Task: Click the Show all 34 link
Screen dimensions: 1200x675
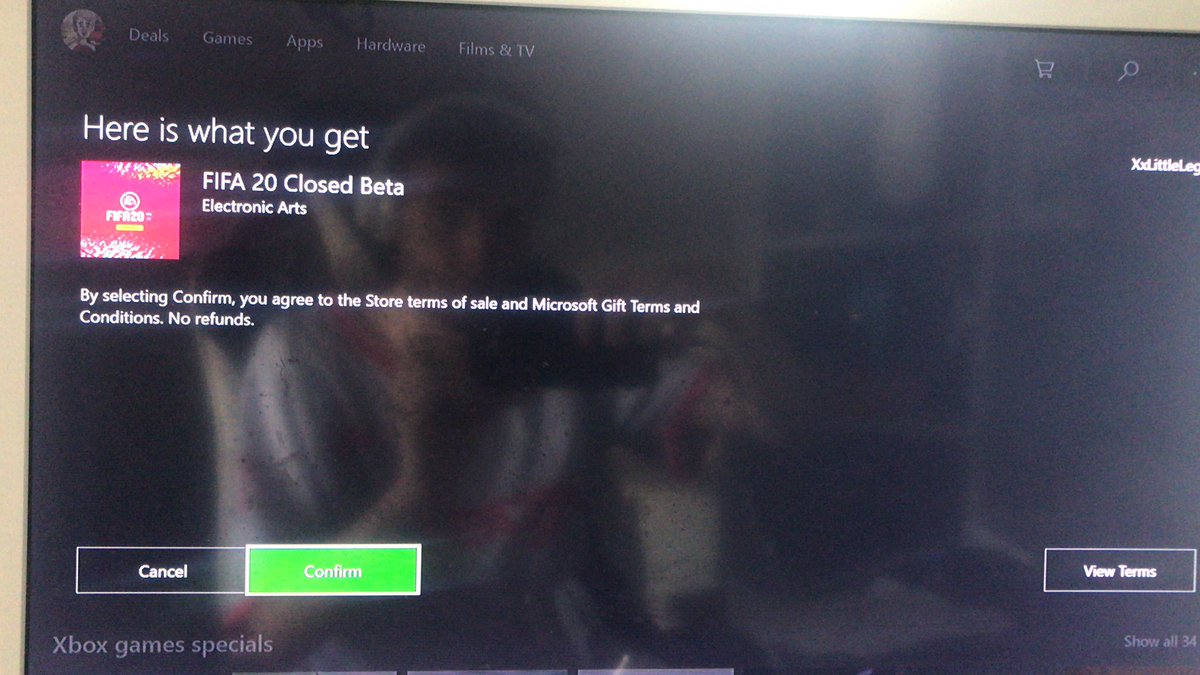Action: click(1159, 641)
